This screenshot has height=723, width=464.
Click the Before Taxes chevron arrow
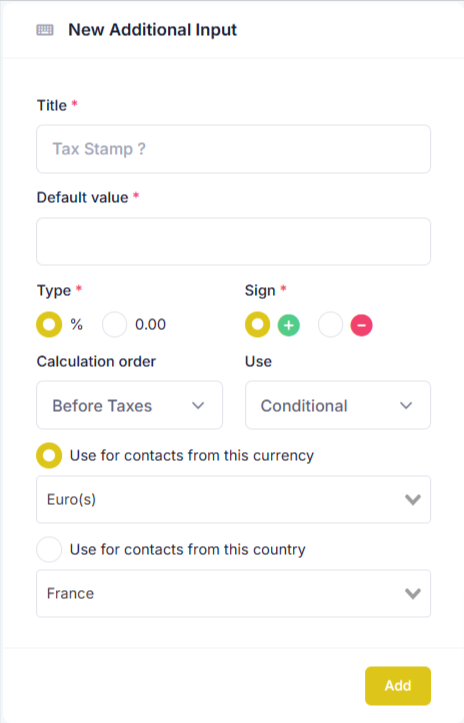[198, 406]
